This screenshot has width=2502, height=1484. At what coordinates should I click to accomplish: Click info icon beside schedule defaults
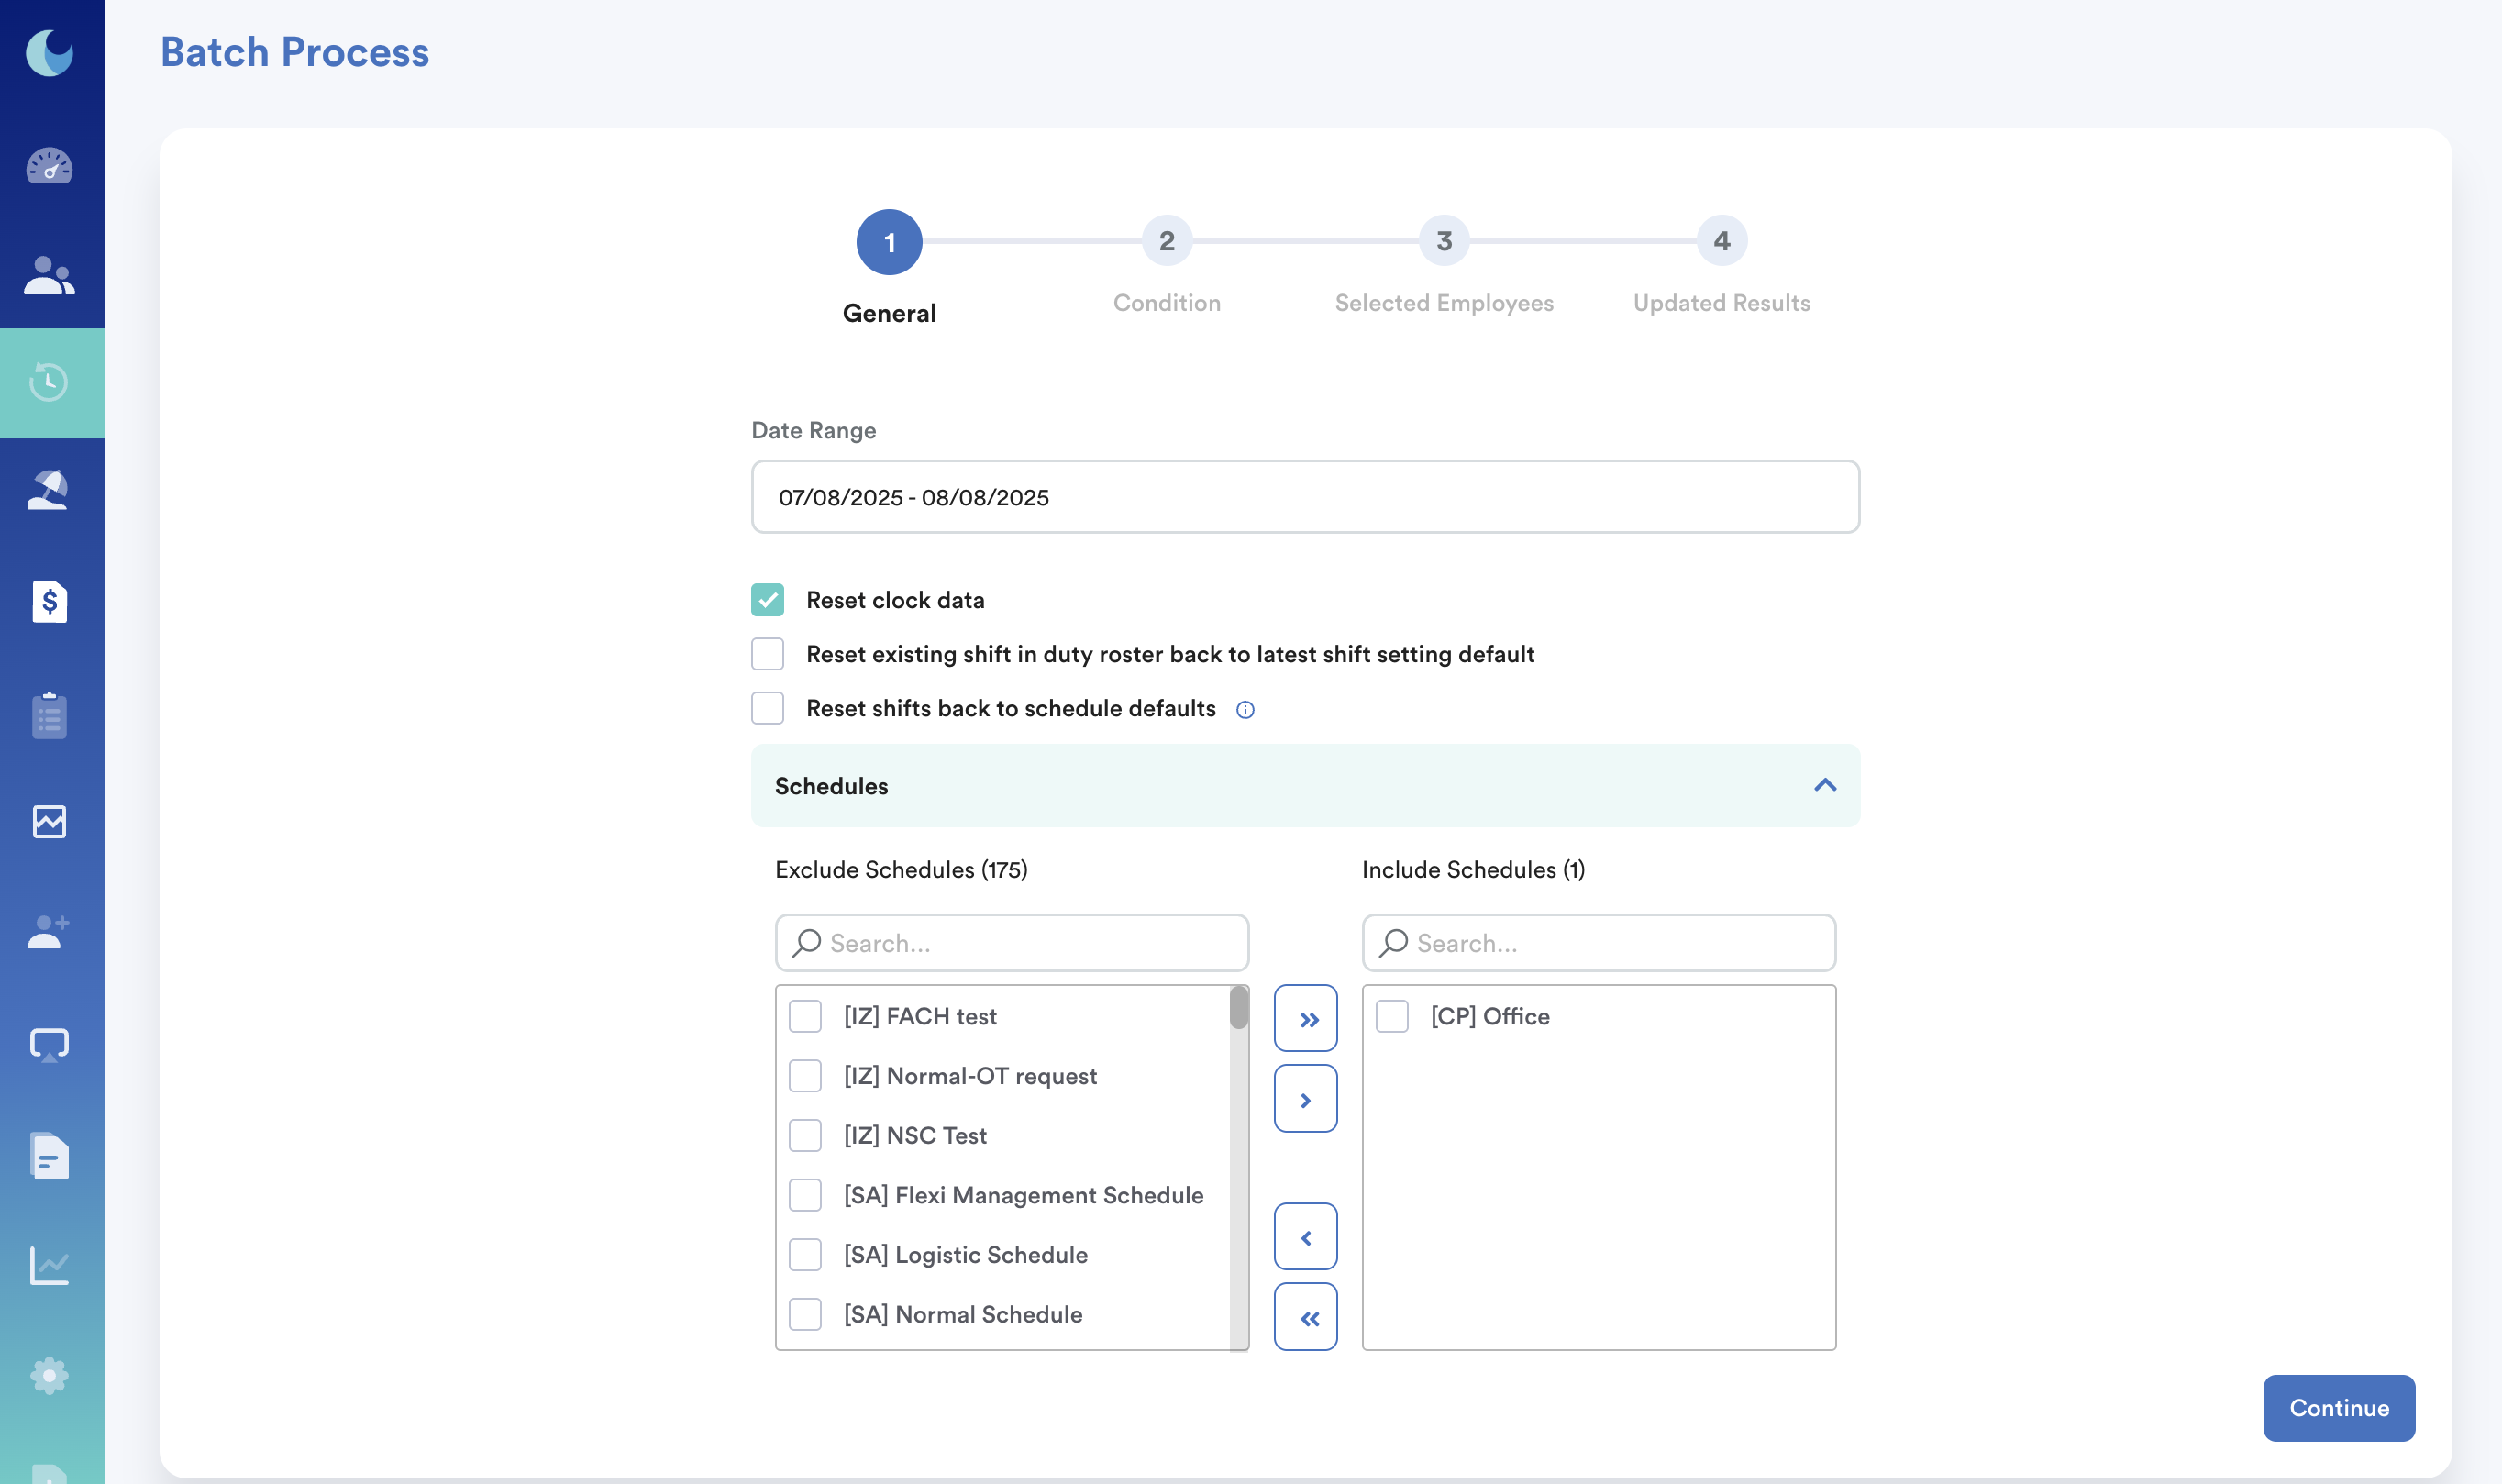point(1245,710)
